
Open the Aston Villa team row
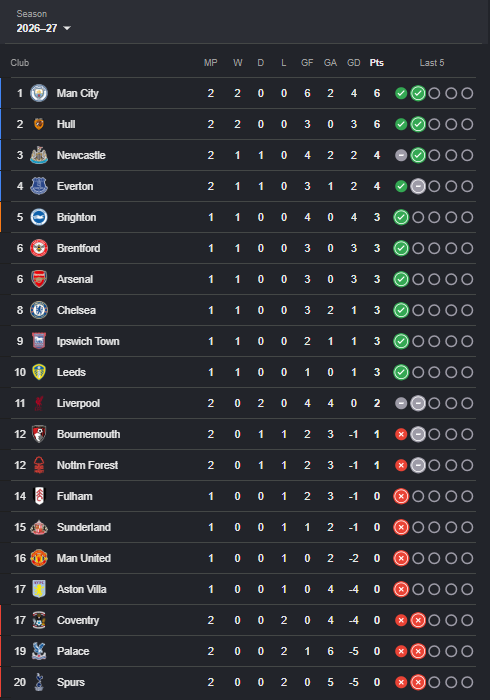coord(243,589)
